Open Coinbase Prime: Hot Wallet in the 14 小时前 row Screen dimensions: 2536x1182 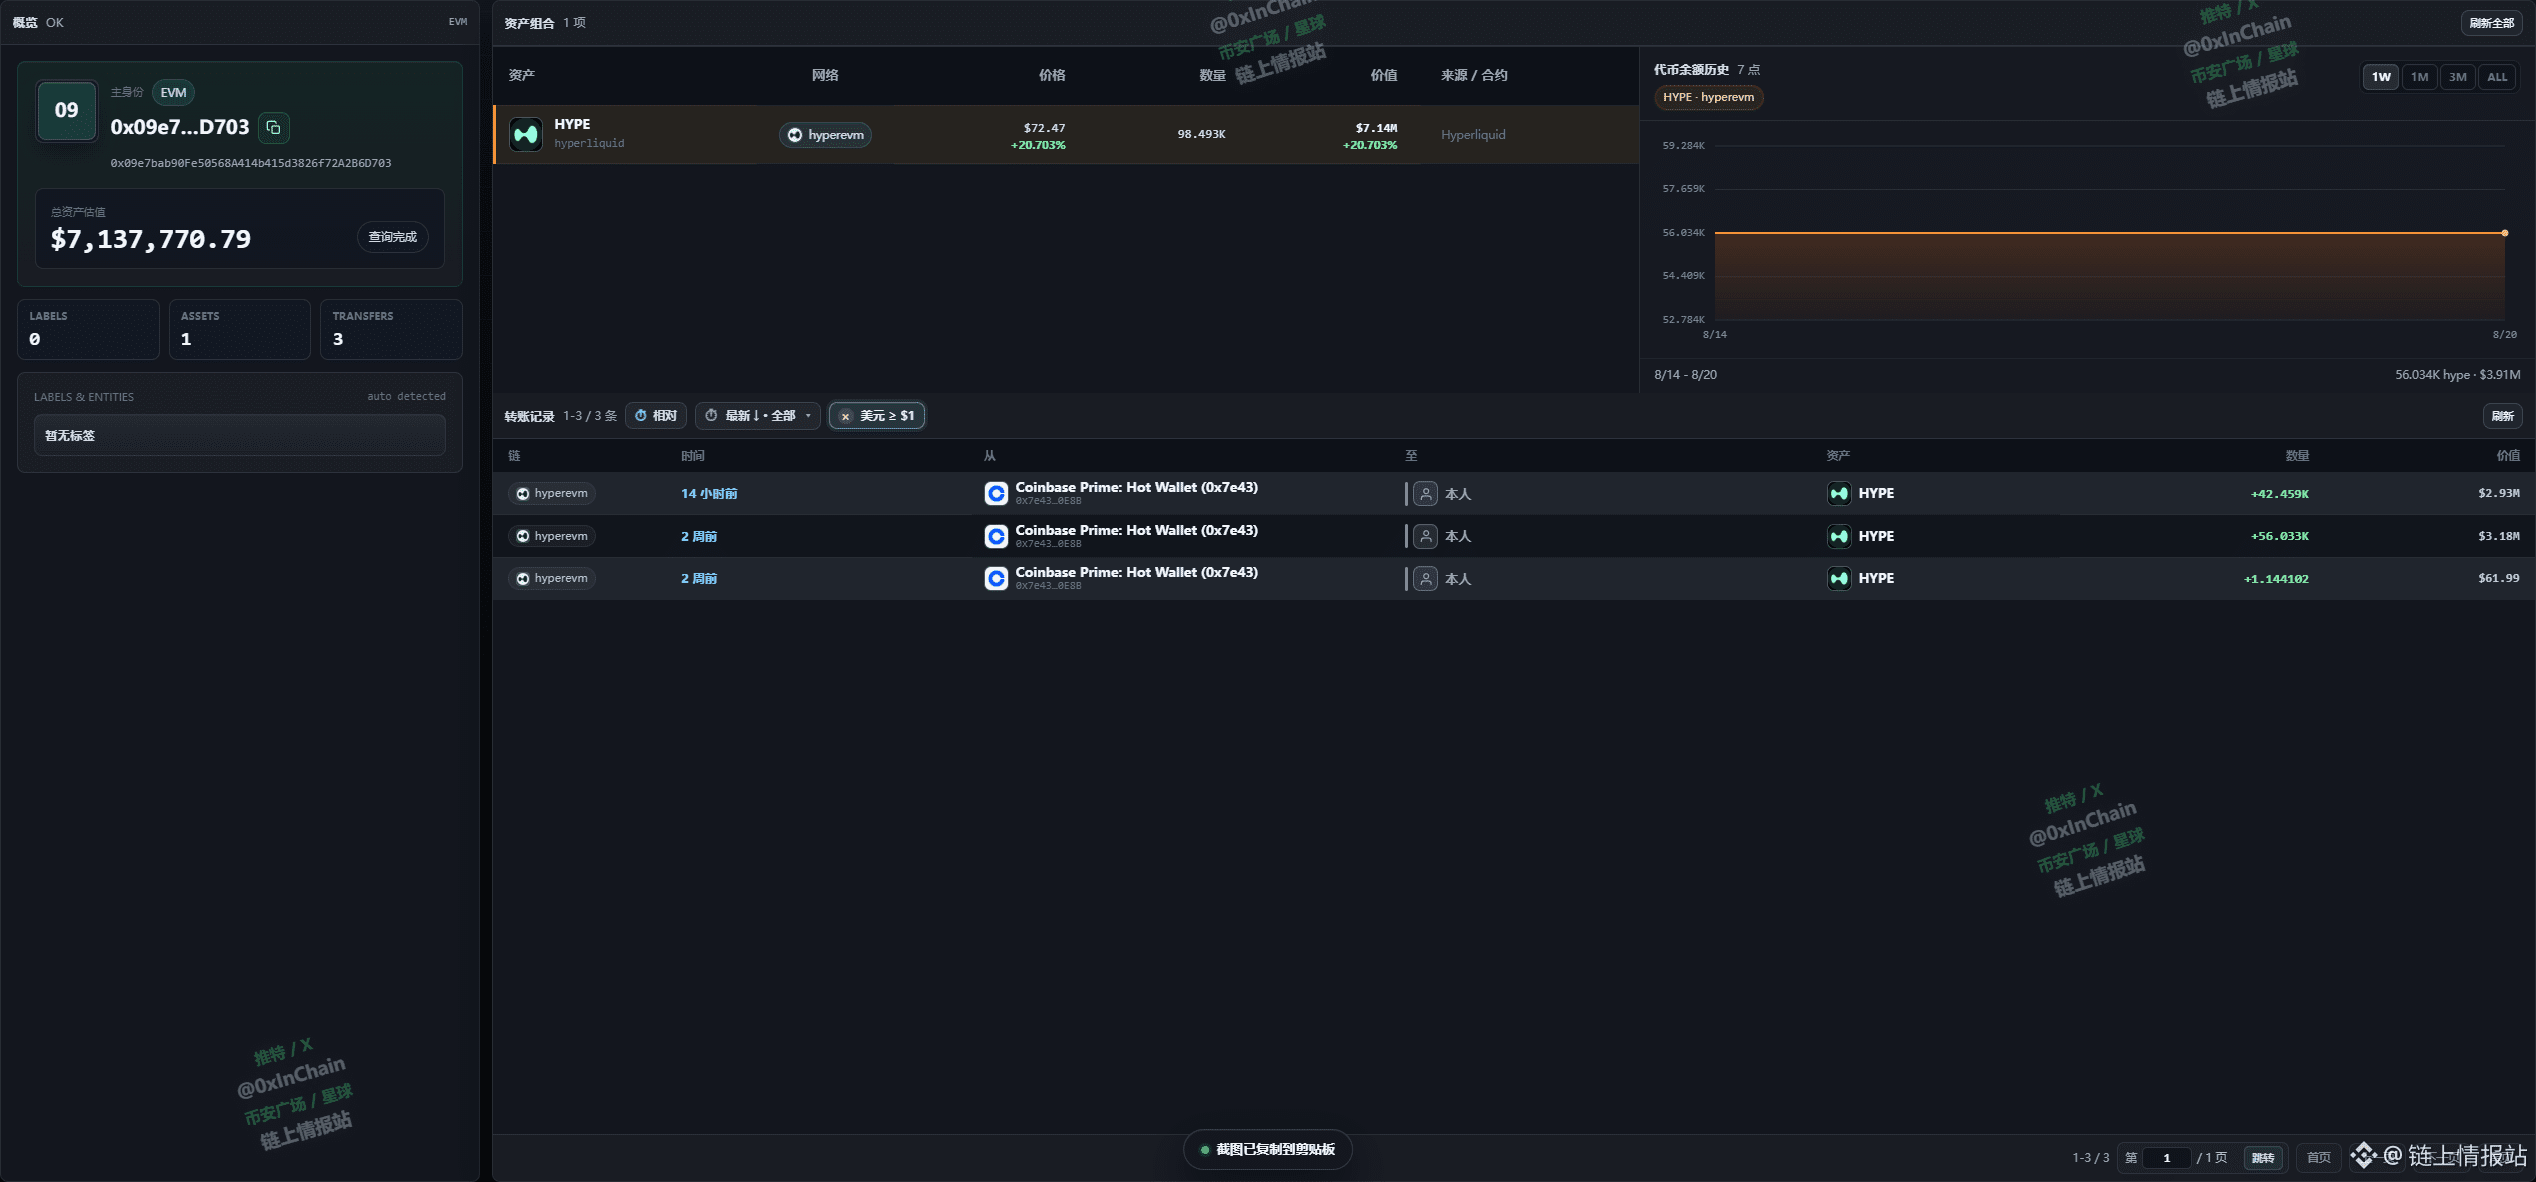pyautogui.click(x=1136, y=488)
